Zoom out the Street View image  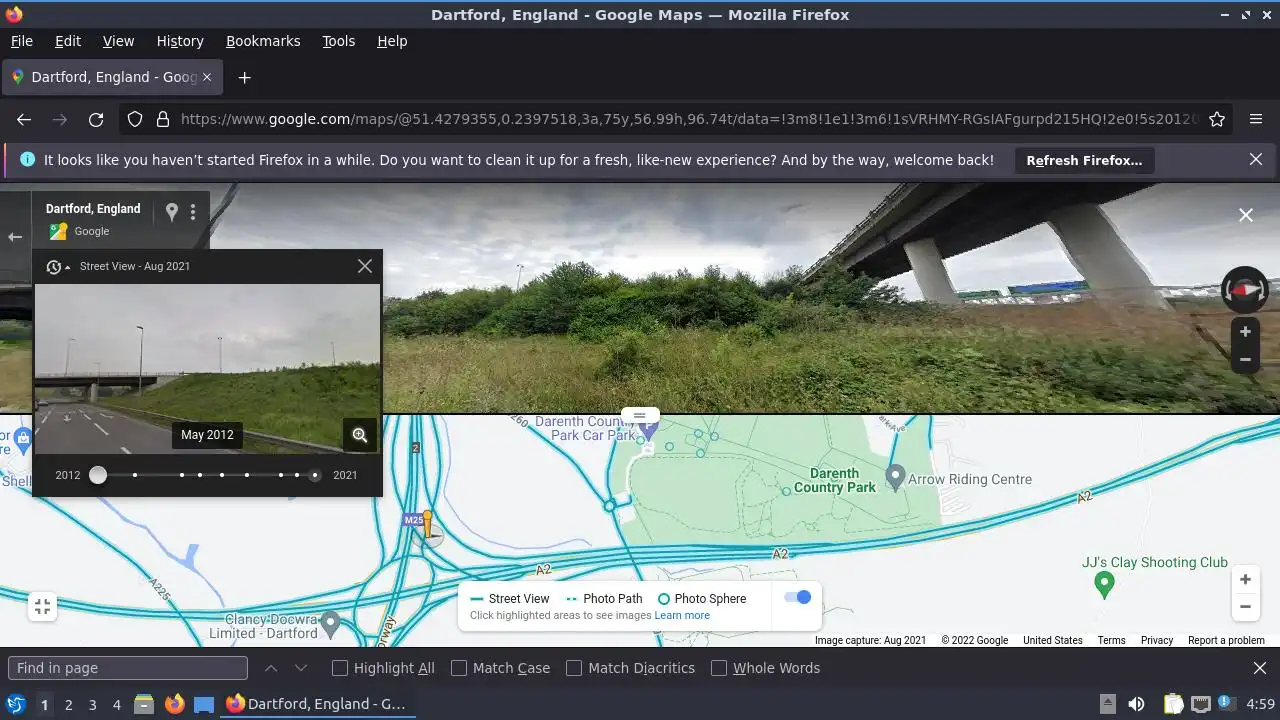(1245, 359)
